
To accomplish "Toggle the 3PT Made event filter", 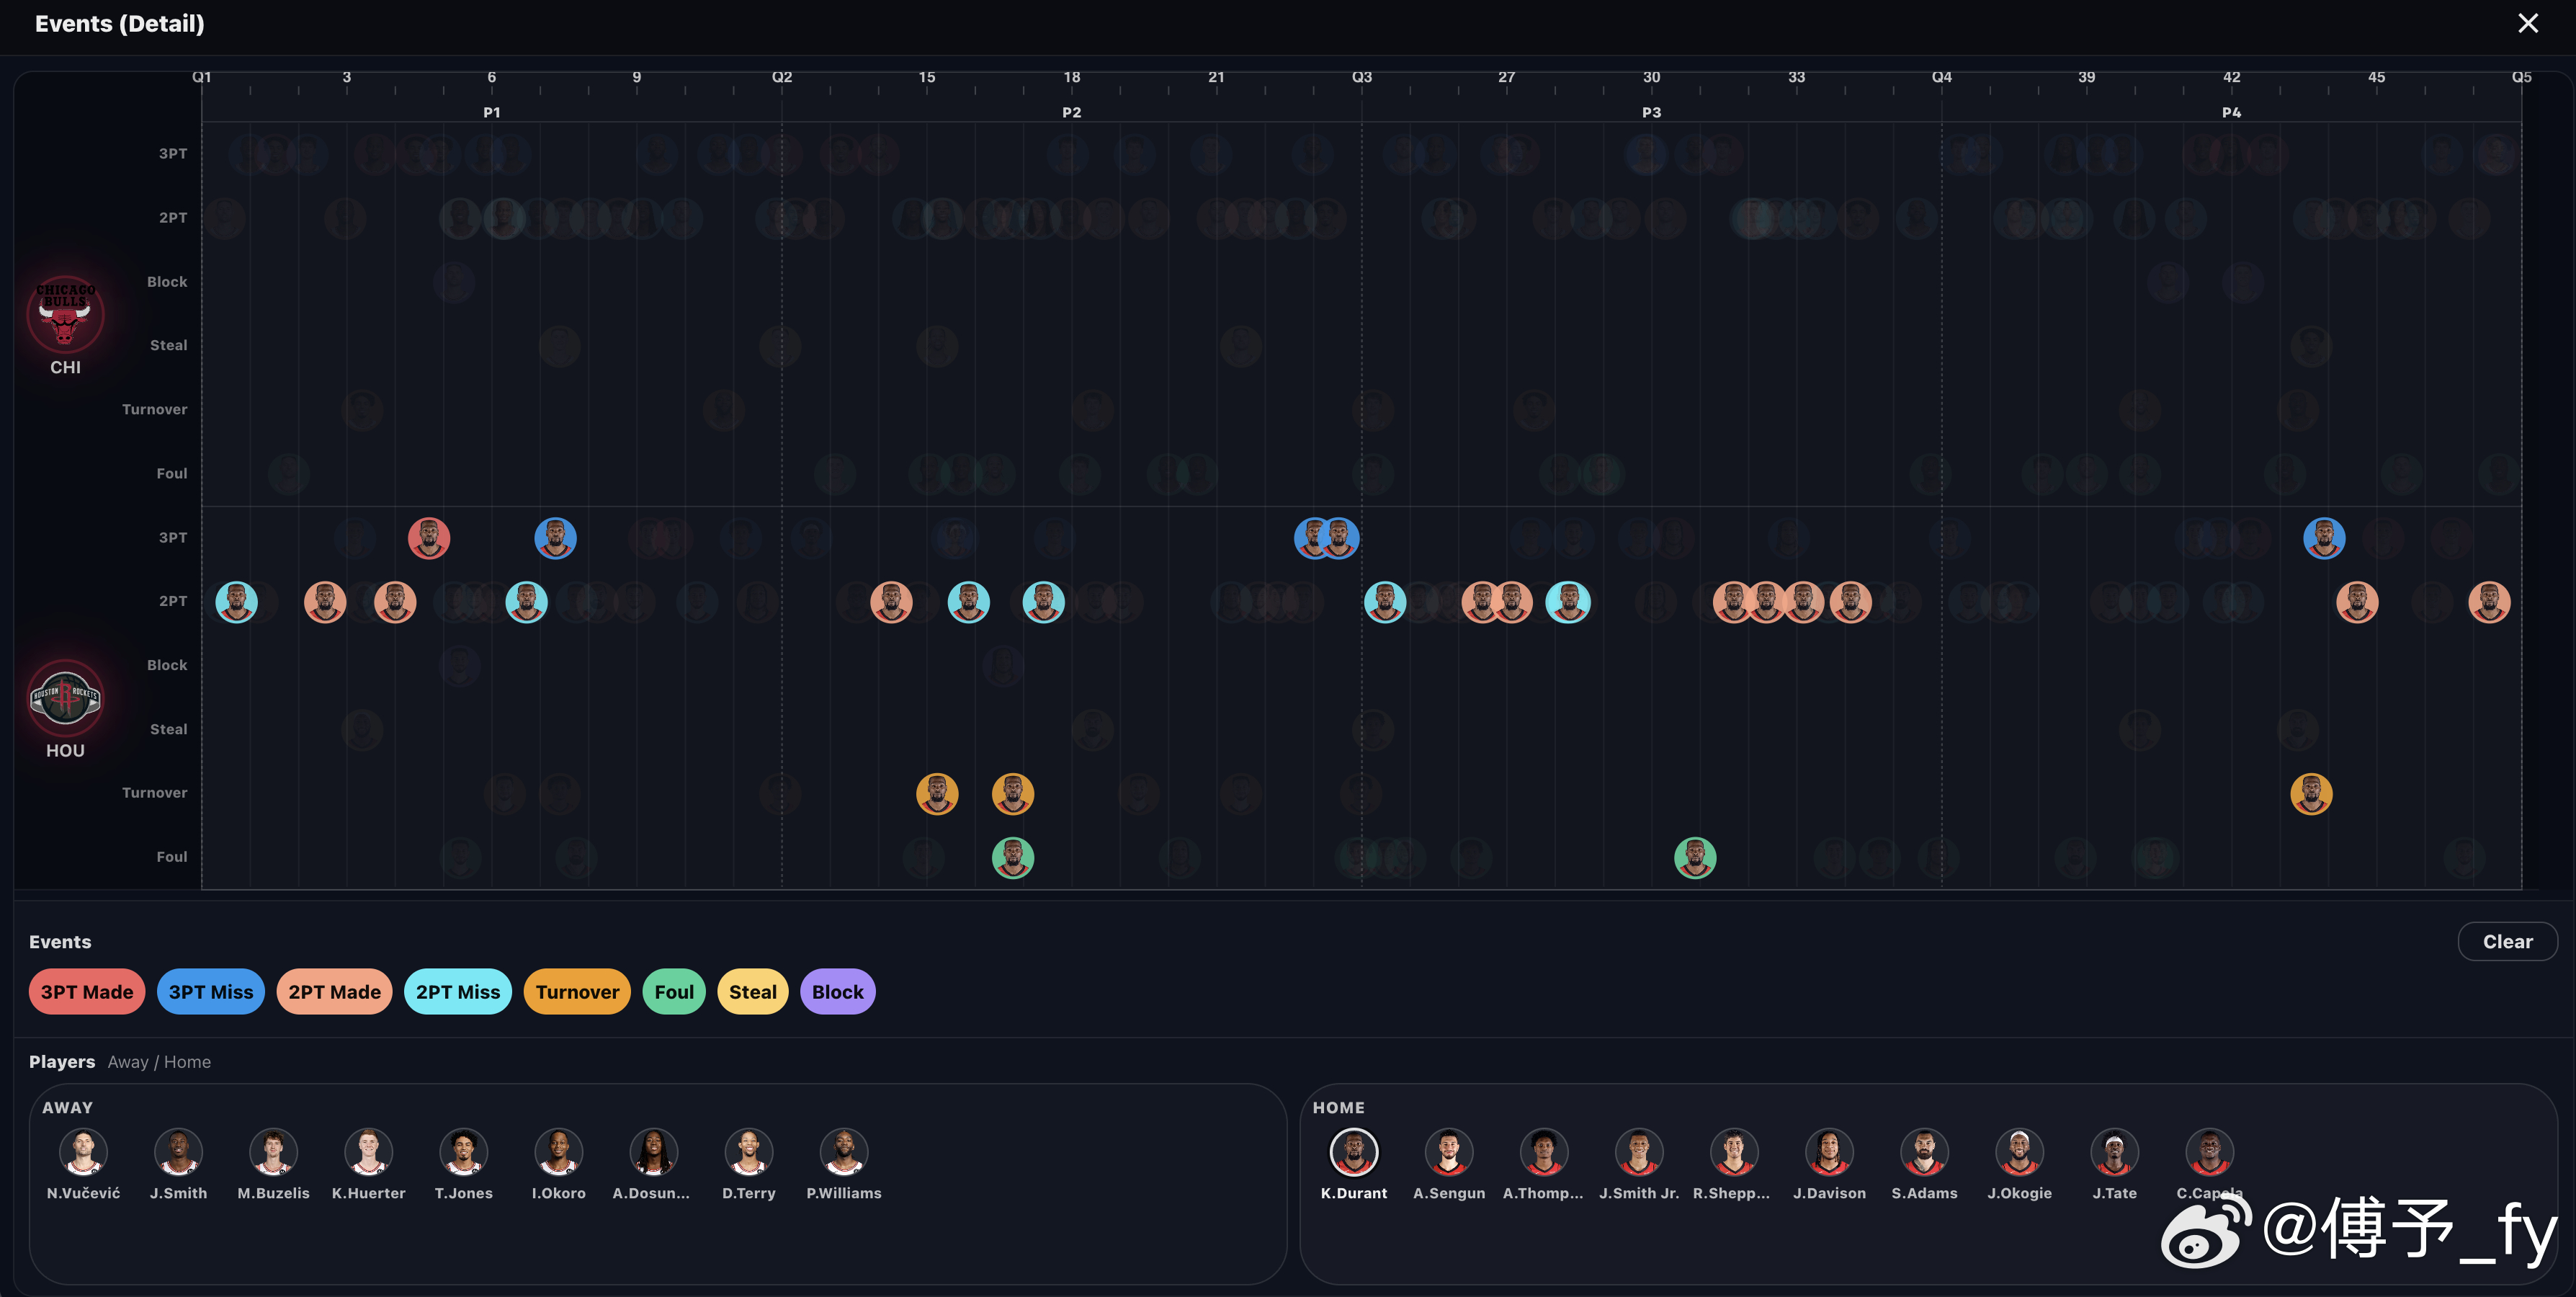I will pos(87,992).
